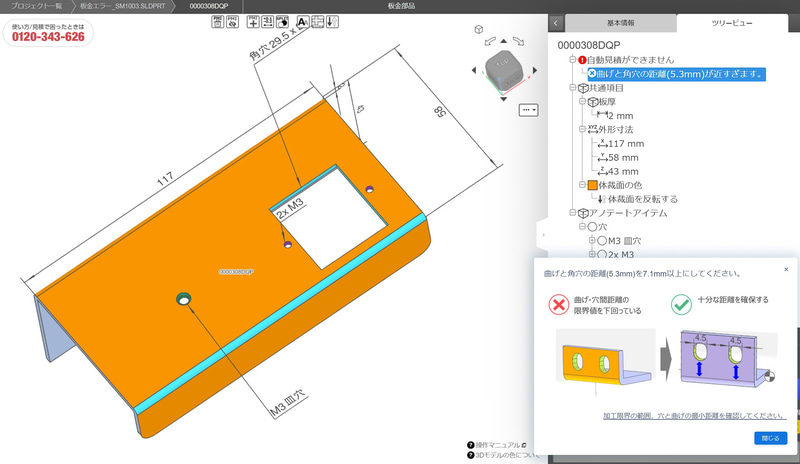The image size is (800, 464).
Task: Expand the M3 皿穴 tree node
Action: [x=592, y=240]
